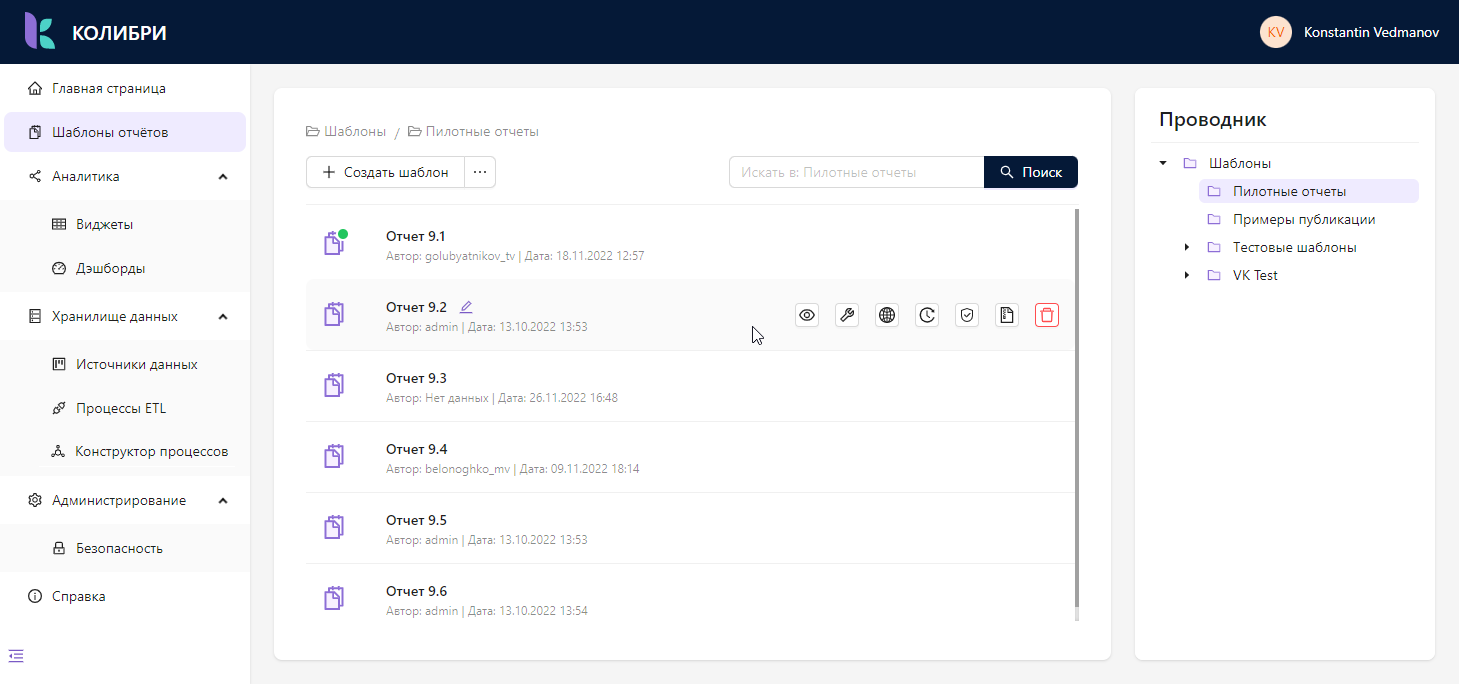
Task: Click the Создать шаблон button
Action: 386,172
